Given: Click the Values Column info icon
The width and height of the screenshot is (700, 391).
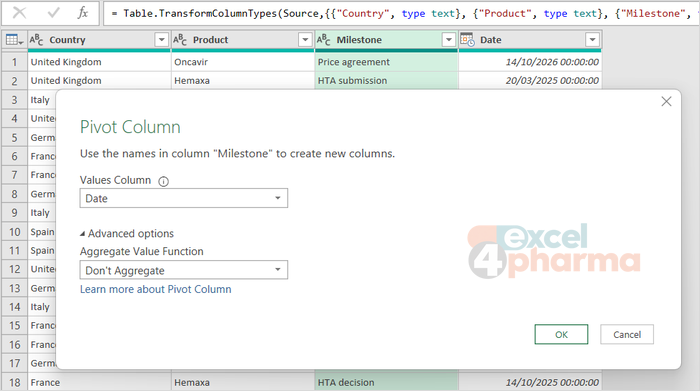Looking at the screenshot, I should point(164,181).
